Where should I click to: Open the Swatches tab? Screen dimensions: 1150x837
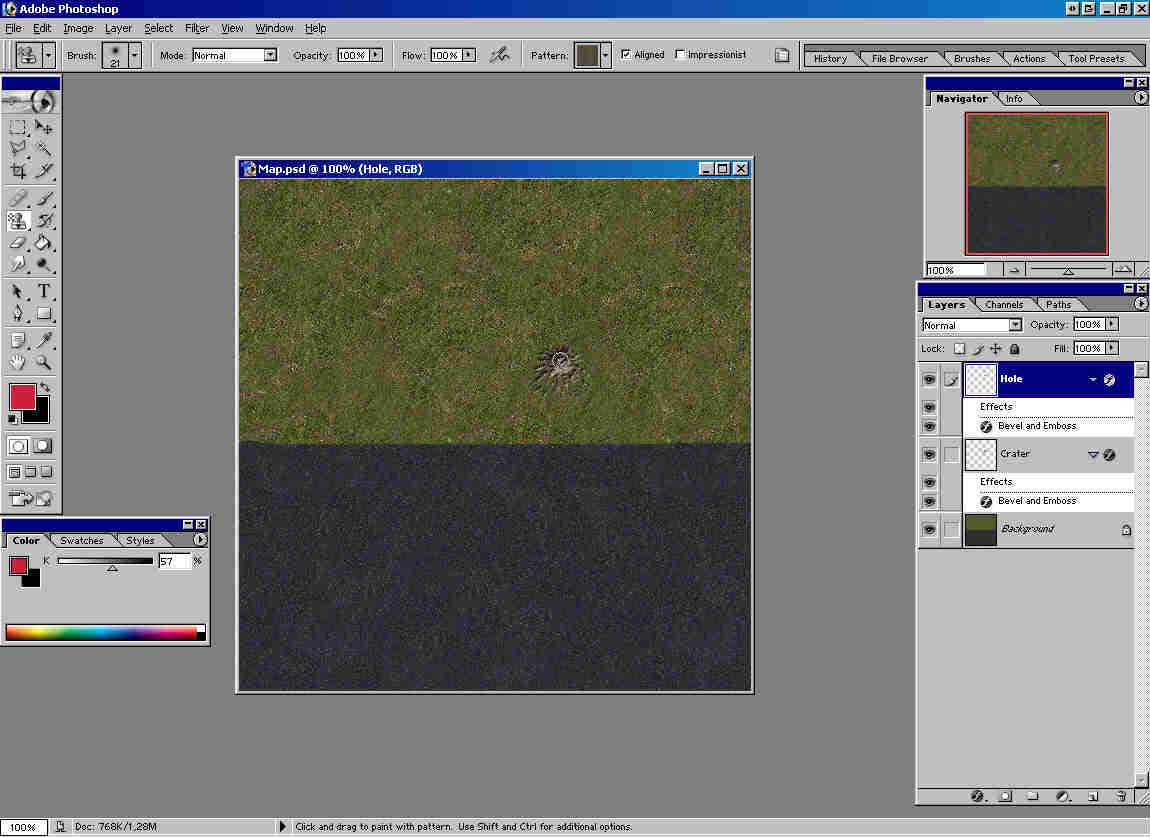click(81, 541)
